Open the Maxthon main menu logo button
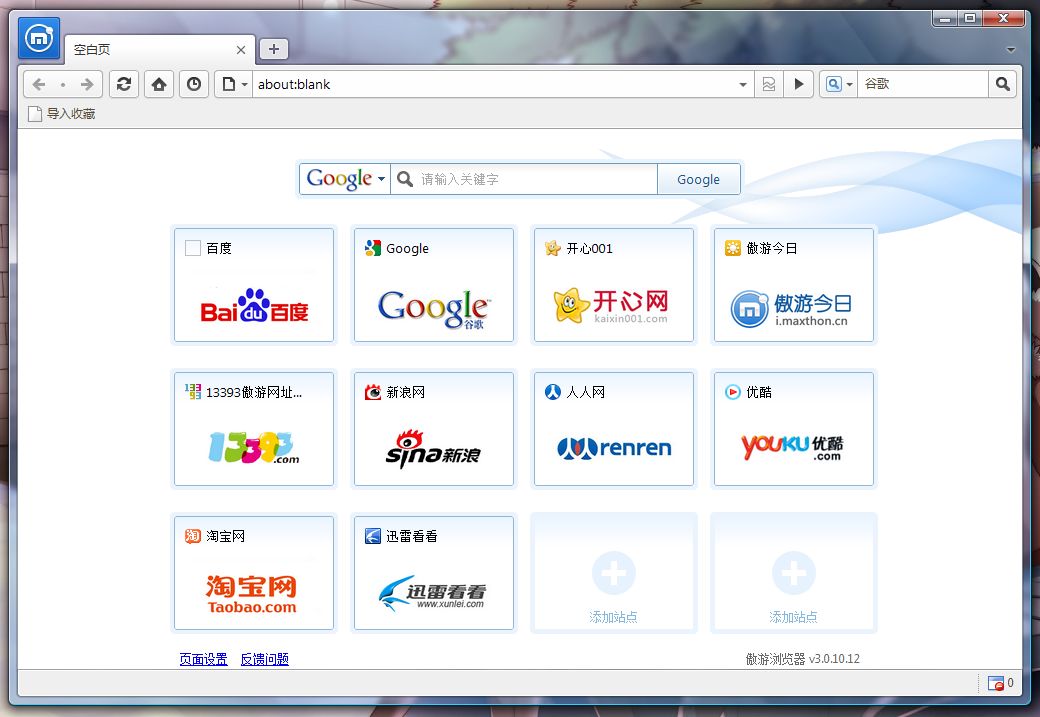The width and height of the screenshot is (1040, 717). (39, 39)
